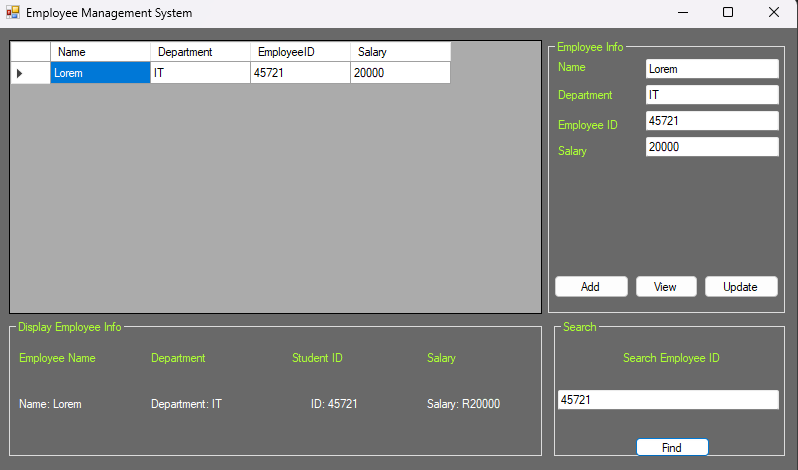
Task: Click the EmployeeID column header
Action: point(300,52)
